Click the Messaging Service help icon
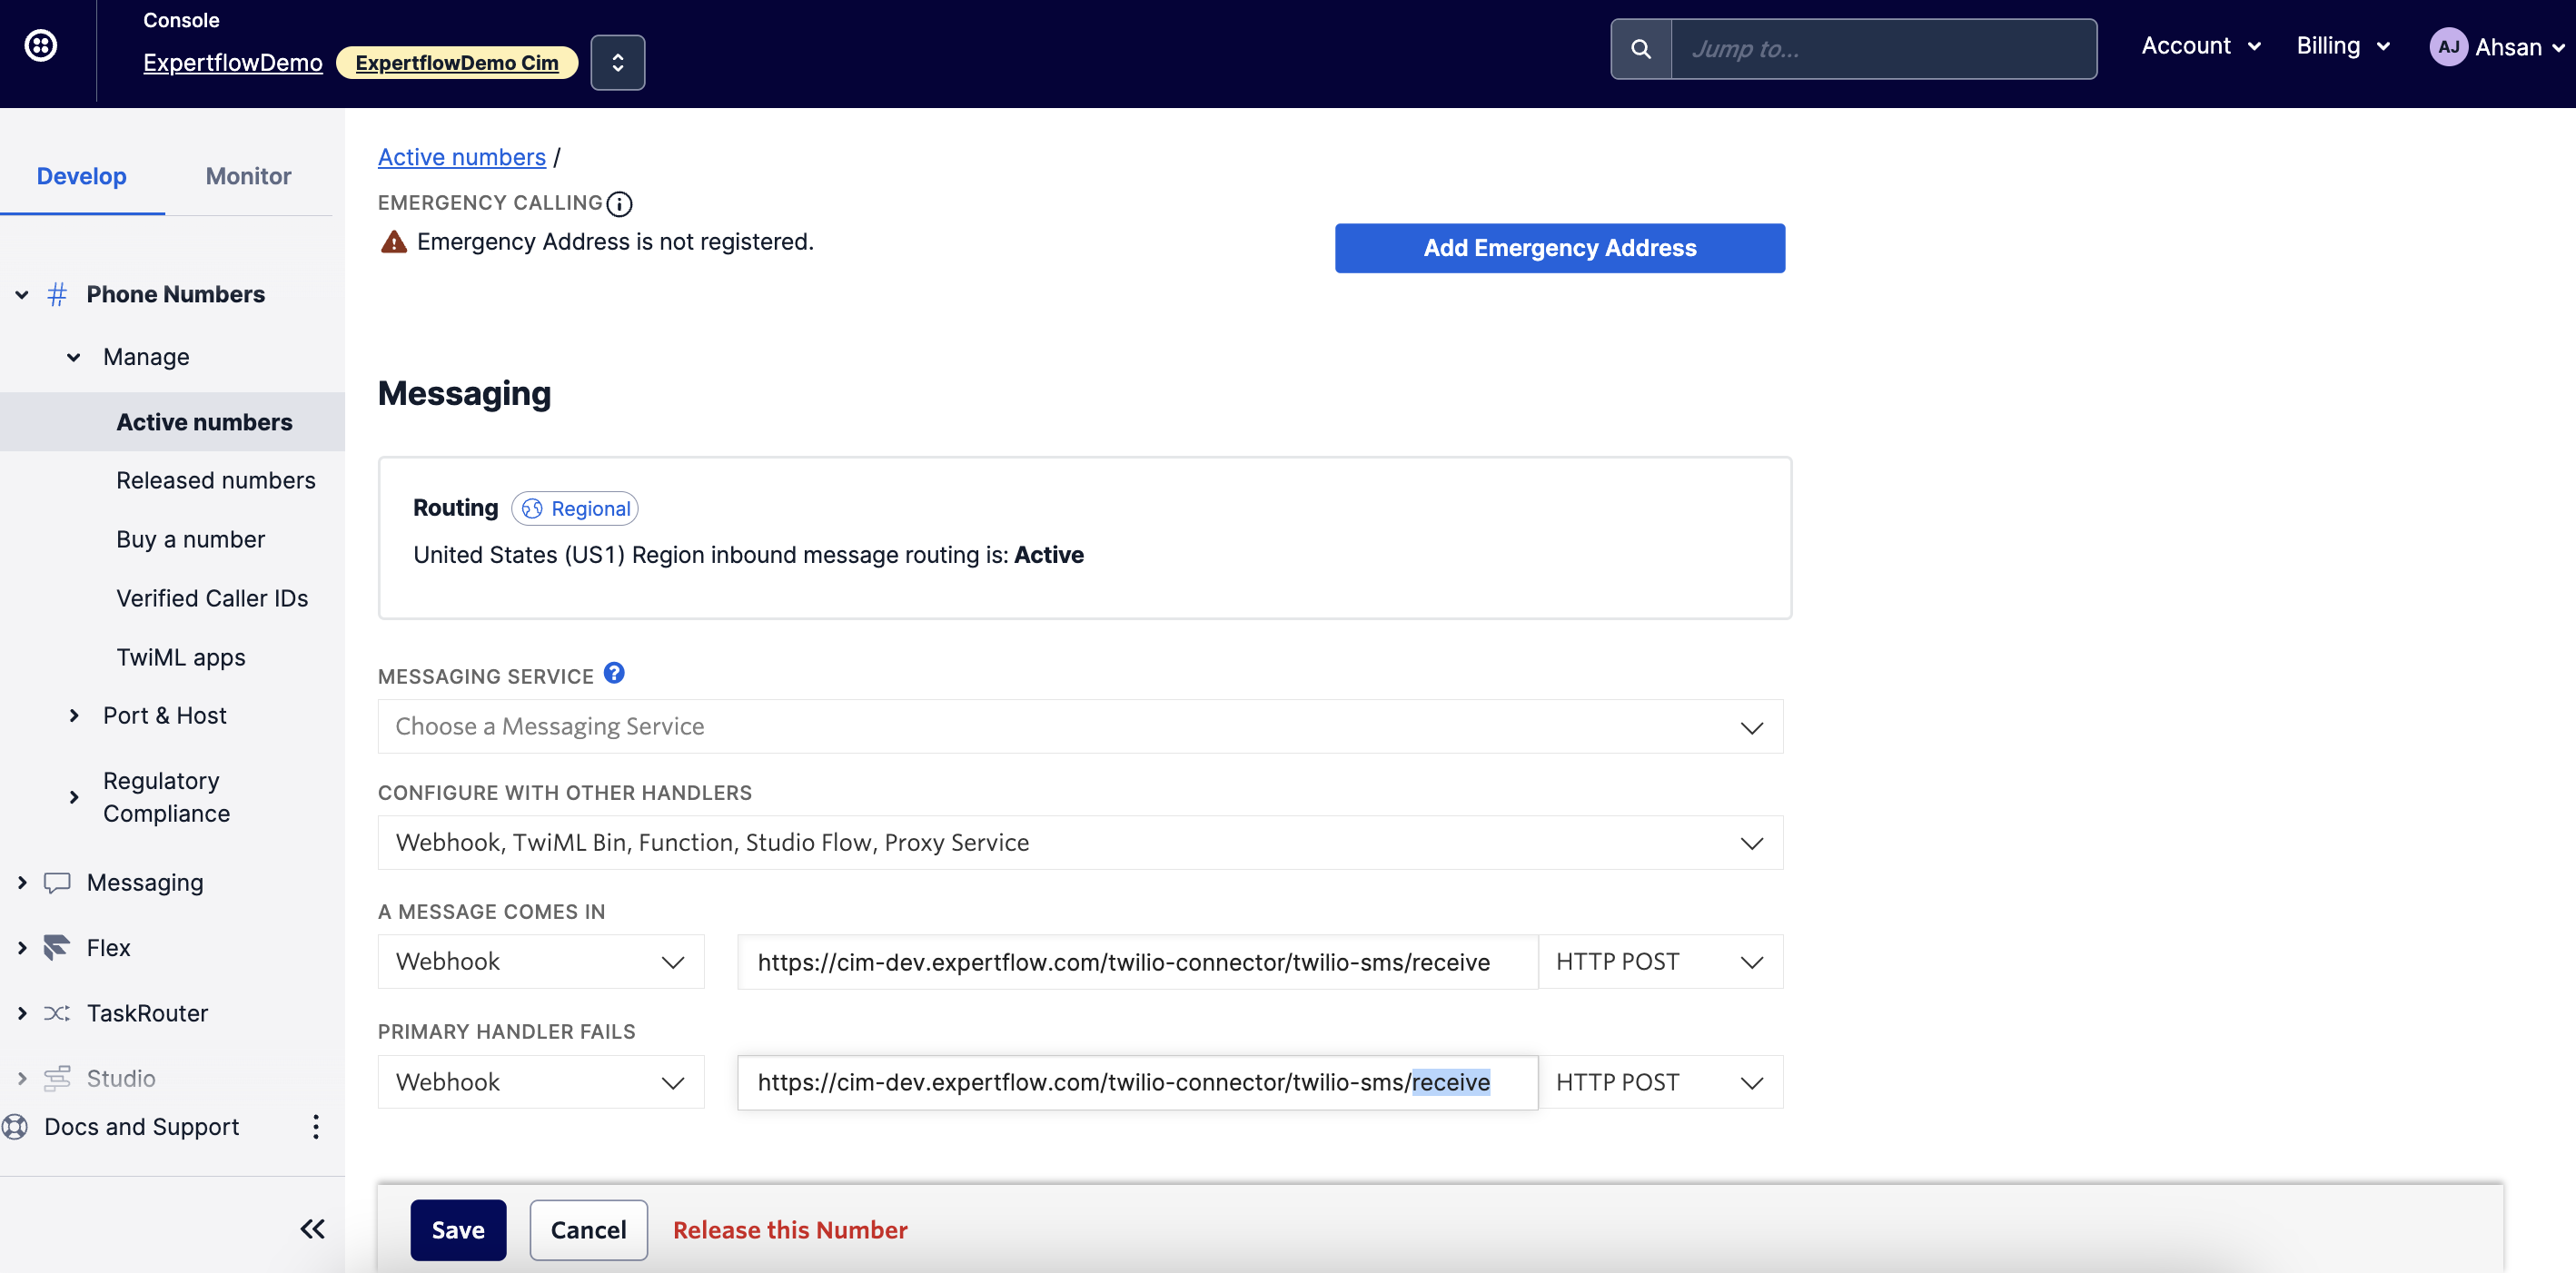2576x1273 pixels. (x=614, y=674)
